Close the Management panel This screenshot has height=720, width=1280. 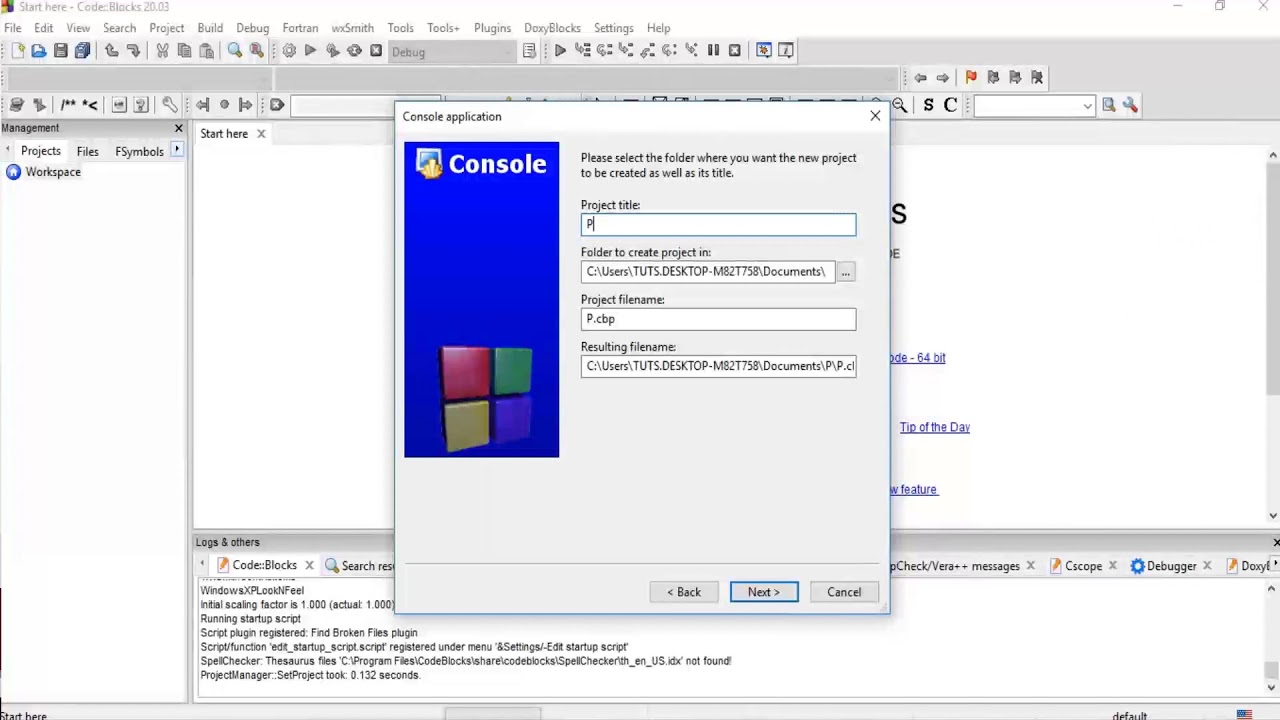coord(179,128)
